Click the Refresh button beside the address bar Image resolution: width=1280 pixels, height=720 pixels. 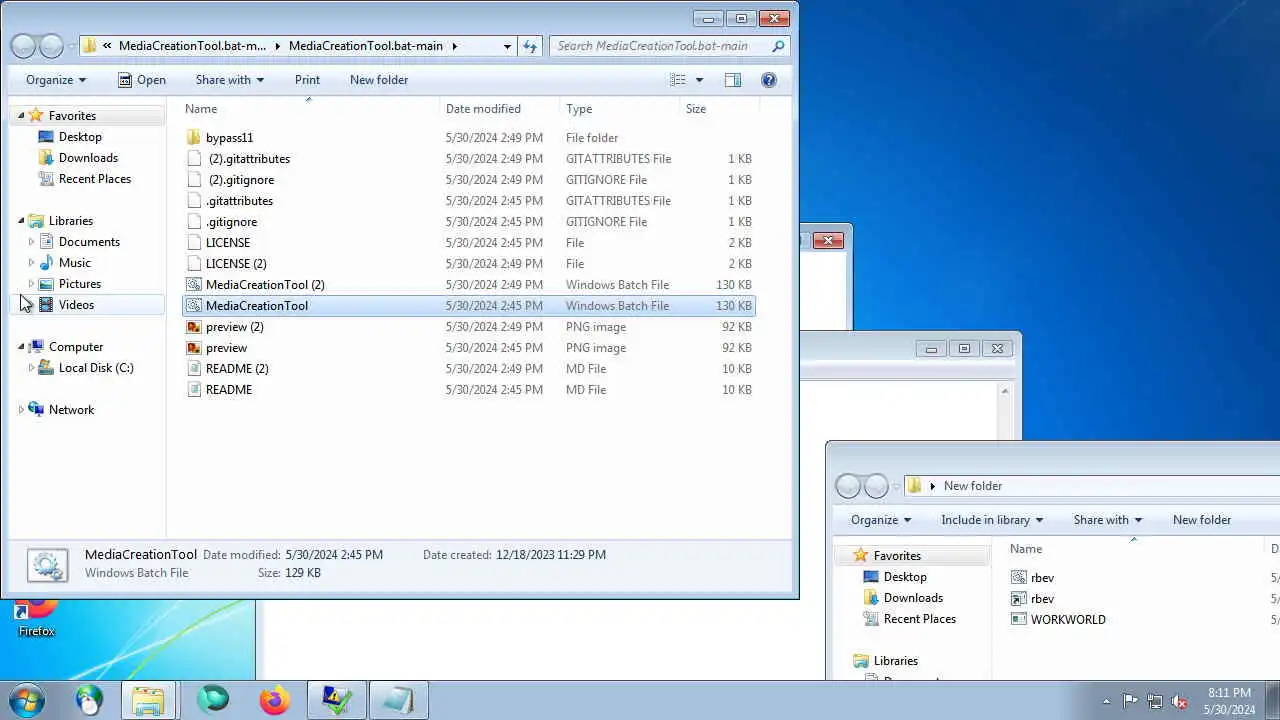point(530,46)
